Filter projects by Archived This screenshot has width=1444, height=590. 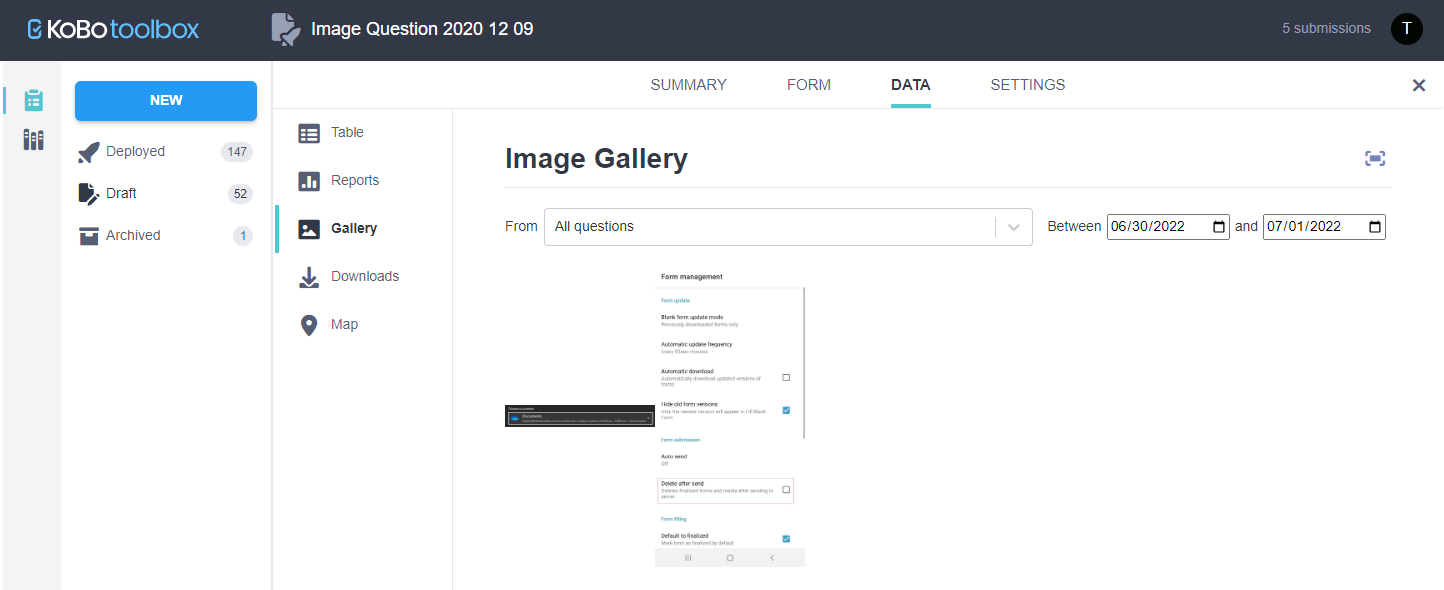[x=132, y=235]
